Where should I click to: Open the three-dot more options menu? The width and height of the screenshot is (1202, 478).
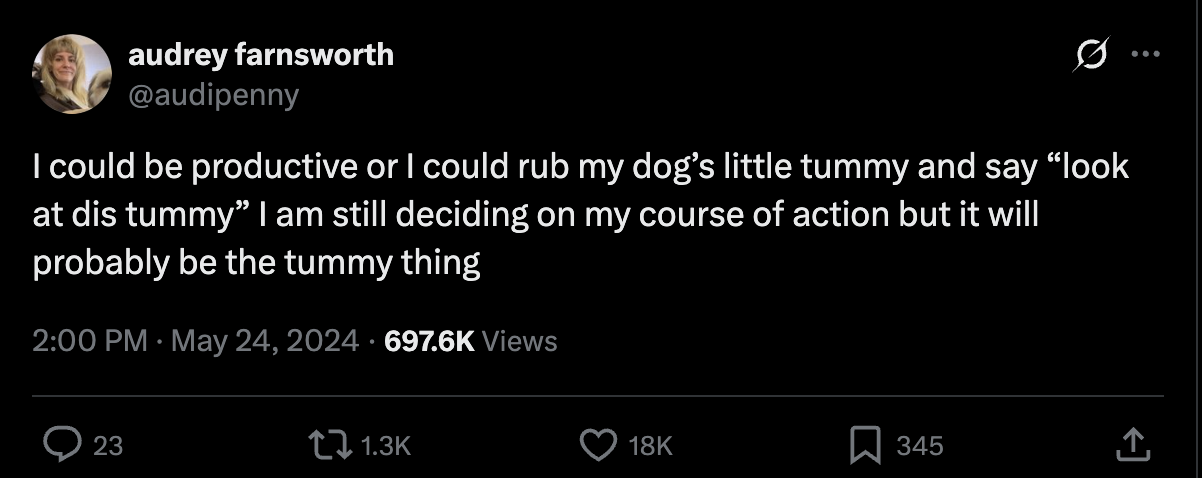tap(1143, 55)
